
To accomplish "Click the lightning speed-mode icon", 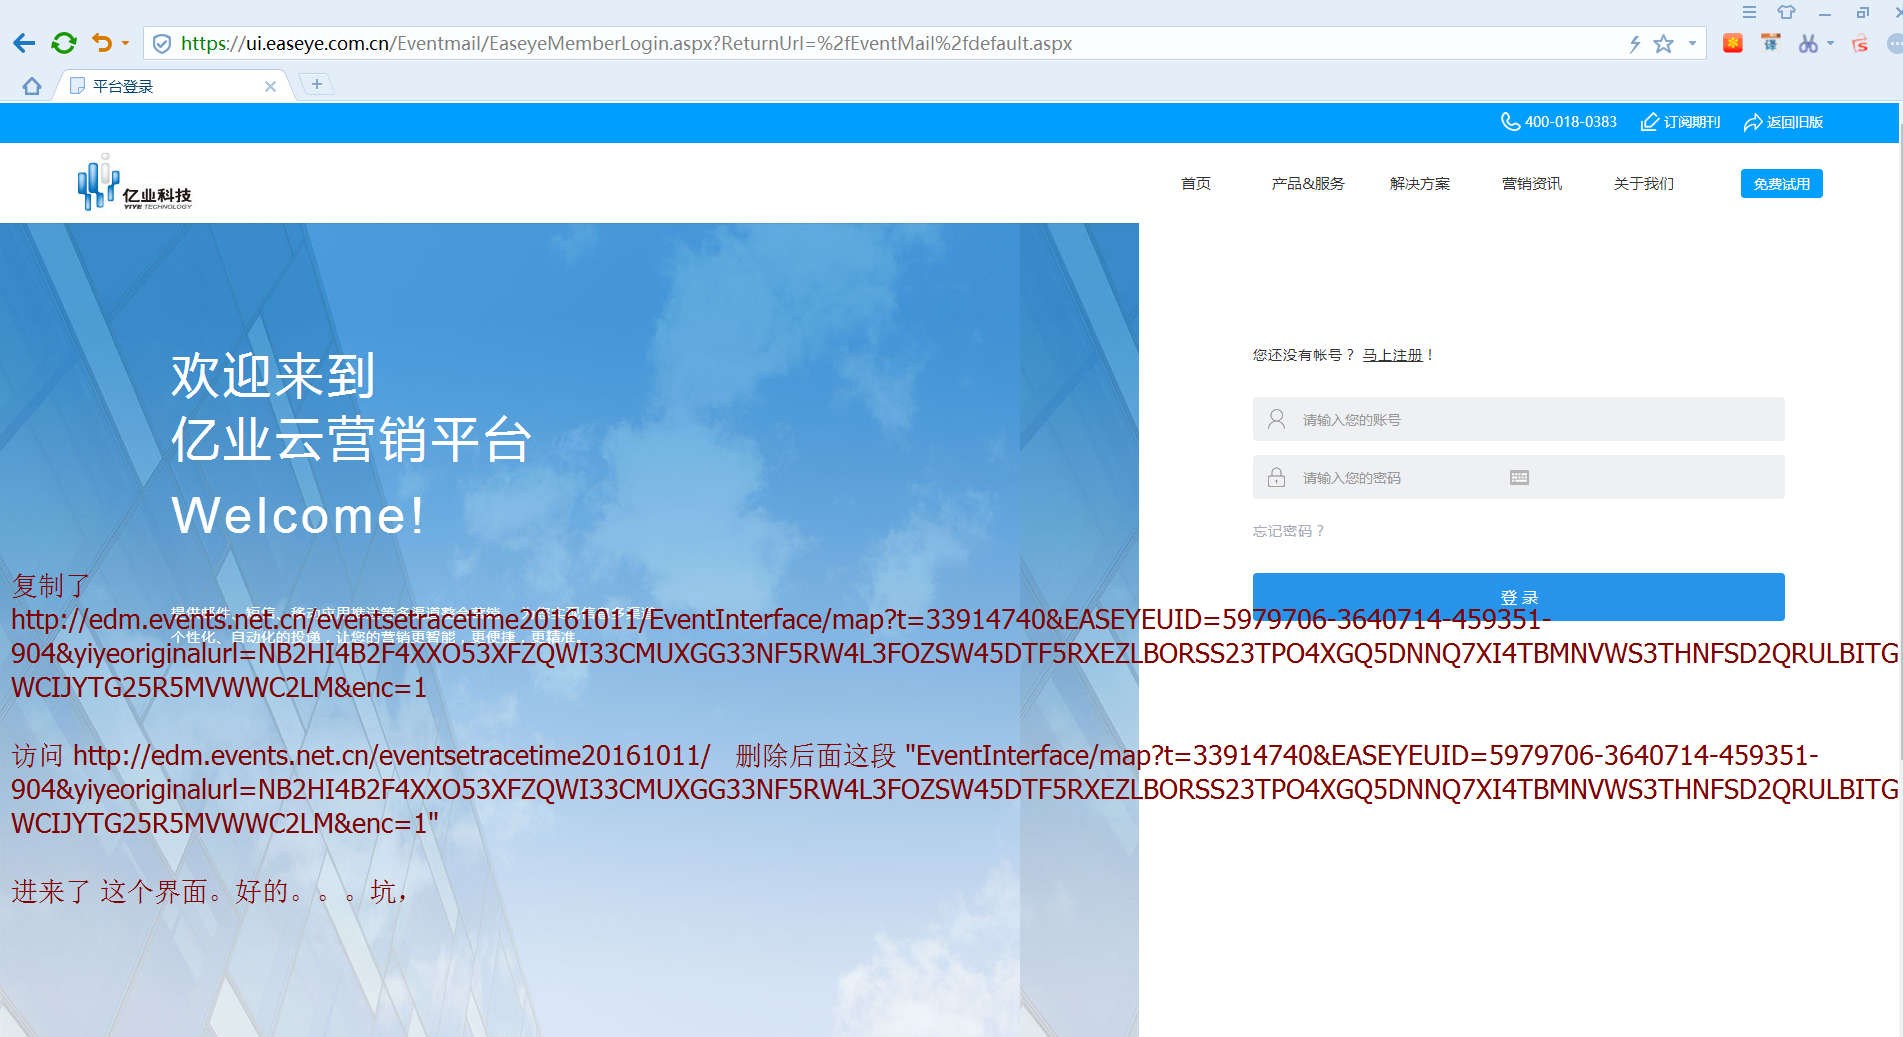I will tap(1634, 44).
